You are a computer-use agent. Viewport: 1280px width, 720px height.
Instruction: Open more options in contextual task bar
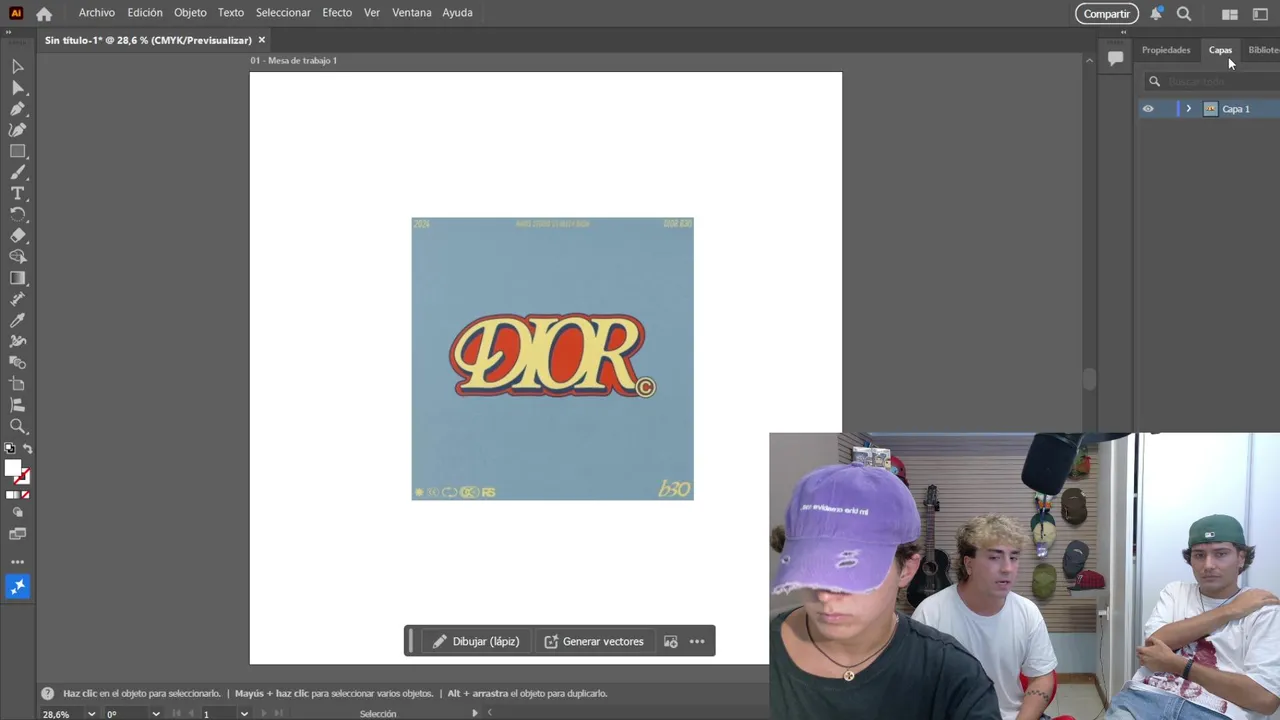[697, 642]
